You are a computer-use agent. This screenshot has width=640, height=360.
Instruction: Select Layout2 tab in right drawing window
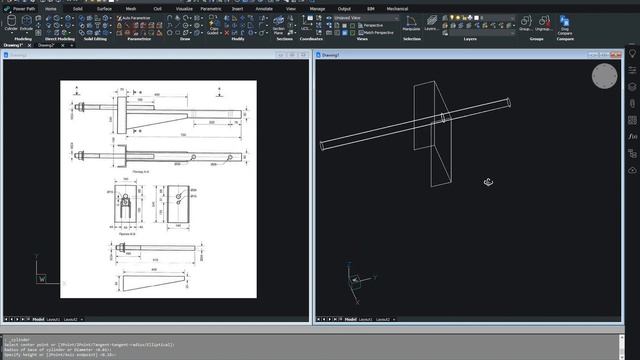pyautogui.click(x=382, y=319)
